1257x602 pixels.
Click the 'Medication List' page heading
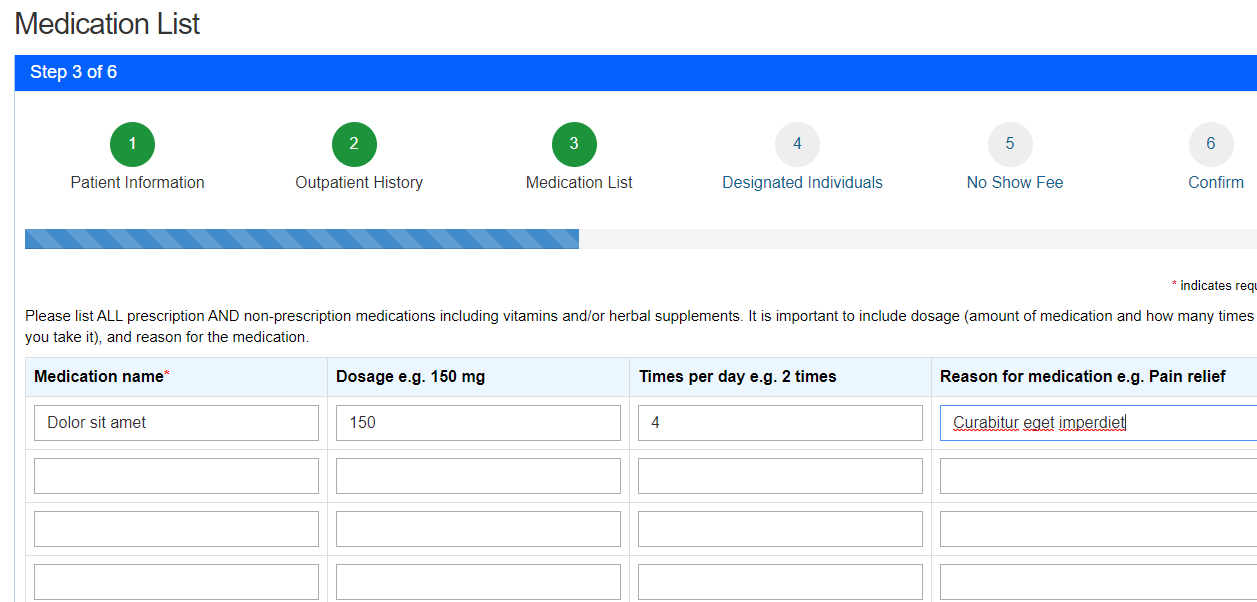(x=107, y=24)
